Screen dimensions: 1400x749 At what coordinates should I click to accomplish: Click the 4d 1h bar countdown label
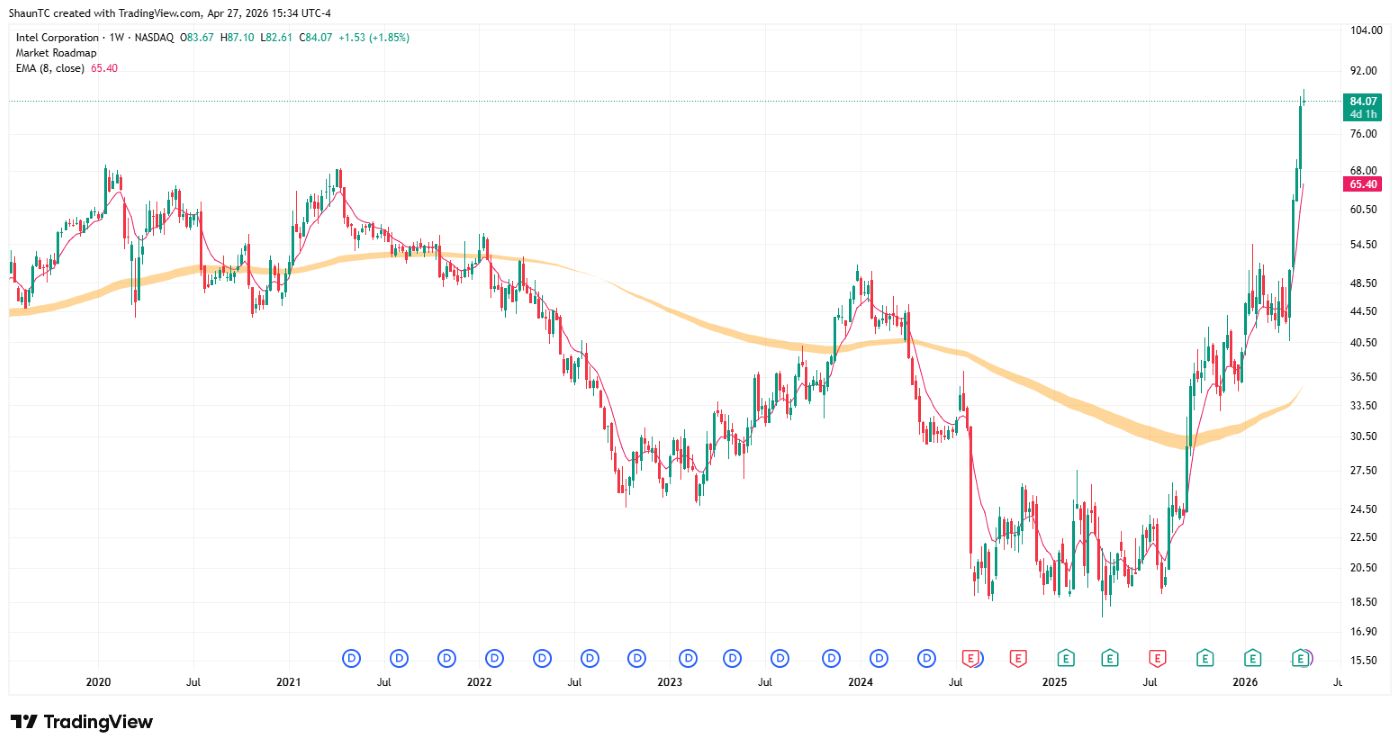point(1363,114)
